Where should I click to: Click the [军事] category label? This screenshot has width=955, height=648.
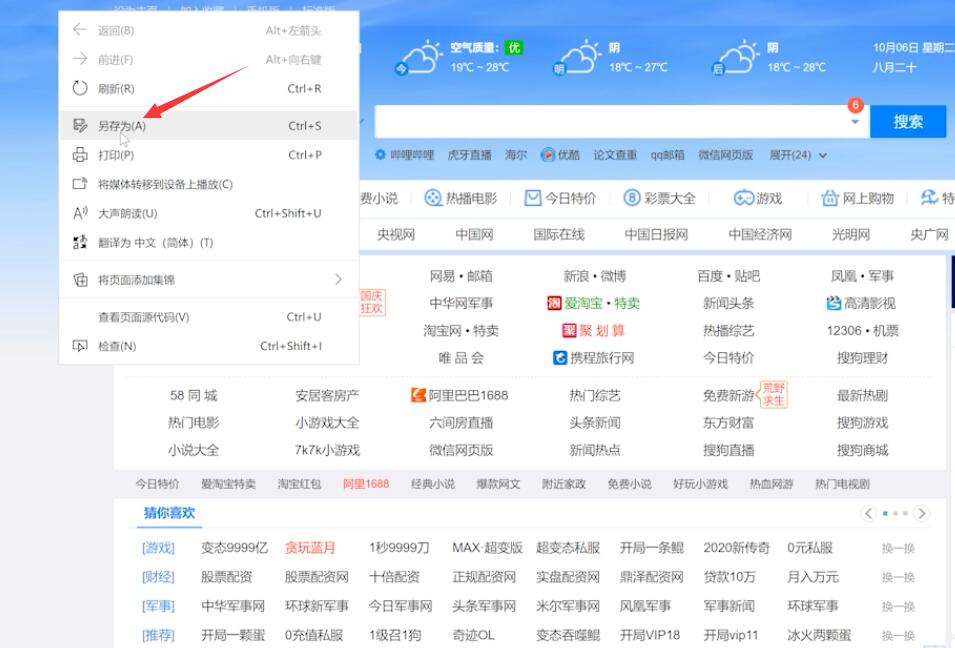click(158, 606)
